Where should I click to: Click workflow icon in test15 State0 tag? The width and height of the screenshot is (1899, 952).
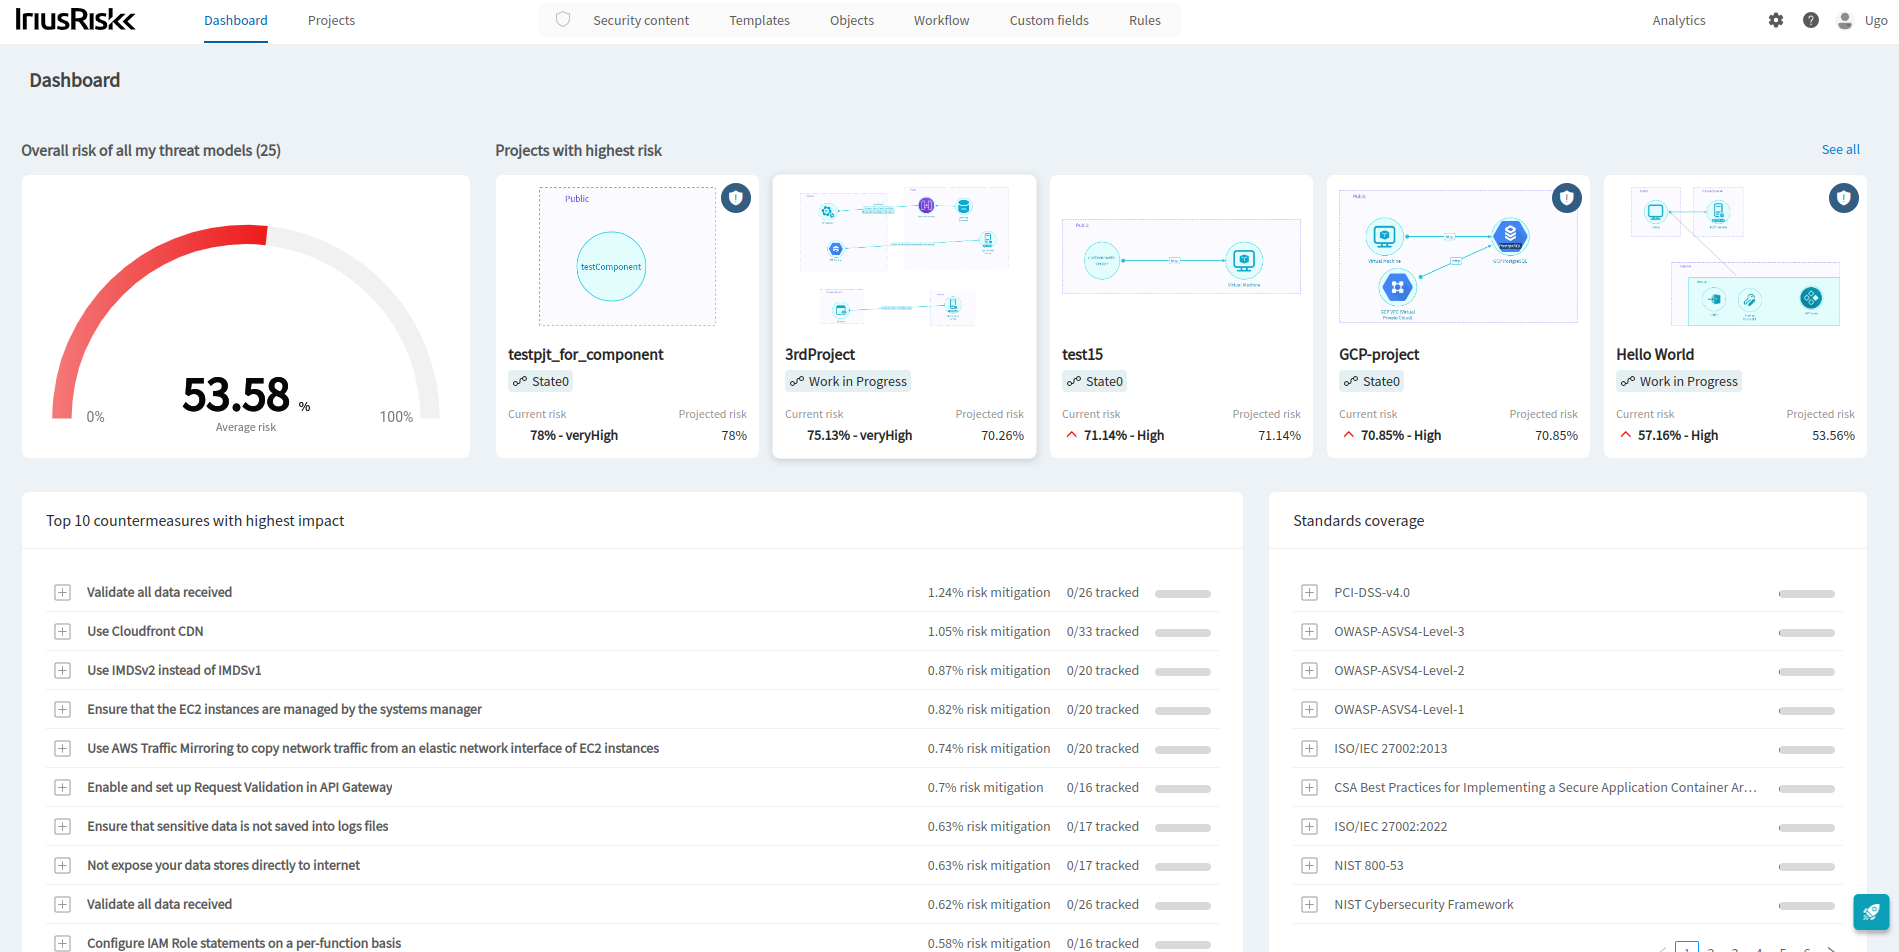pyautogui.click(x=1073, y=381)
